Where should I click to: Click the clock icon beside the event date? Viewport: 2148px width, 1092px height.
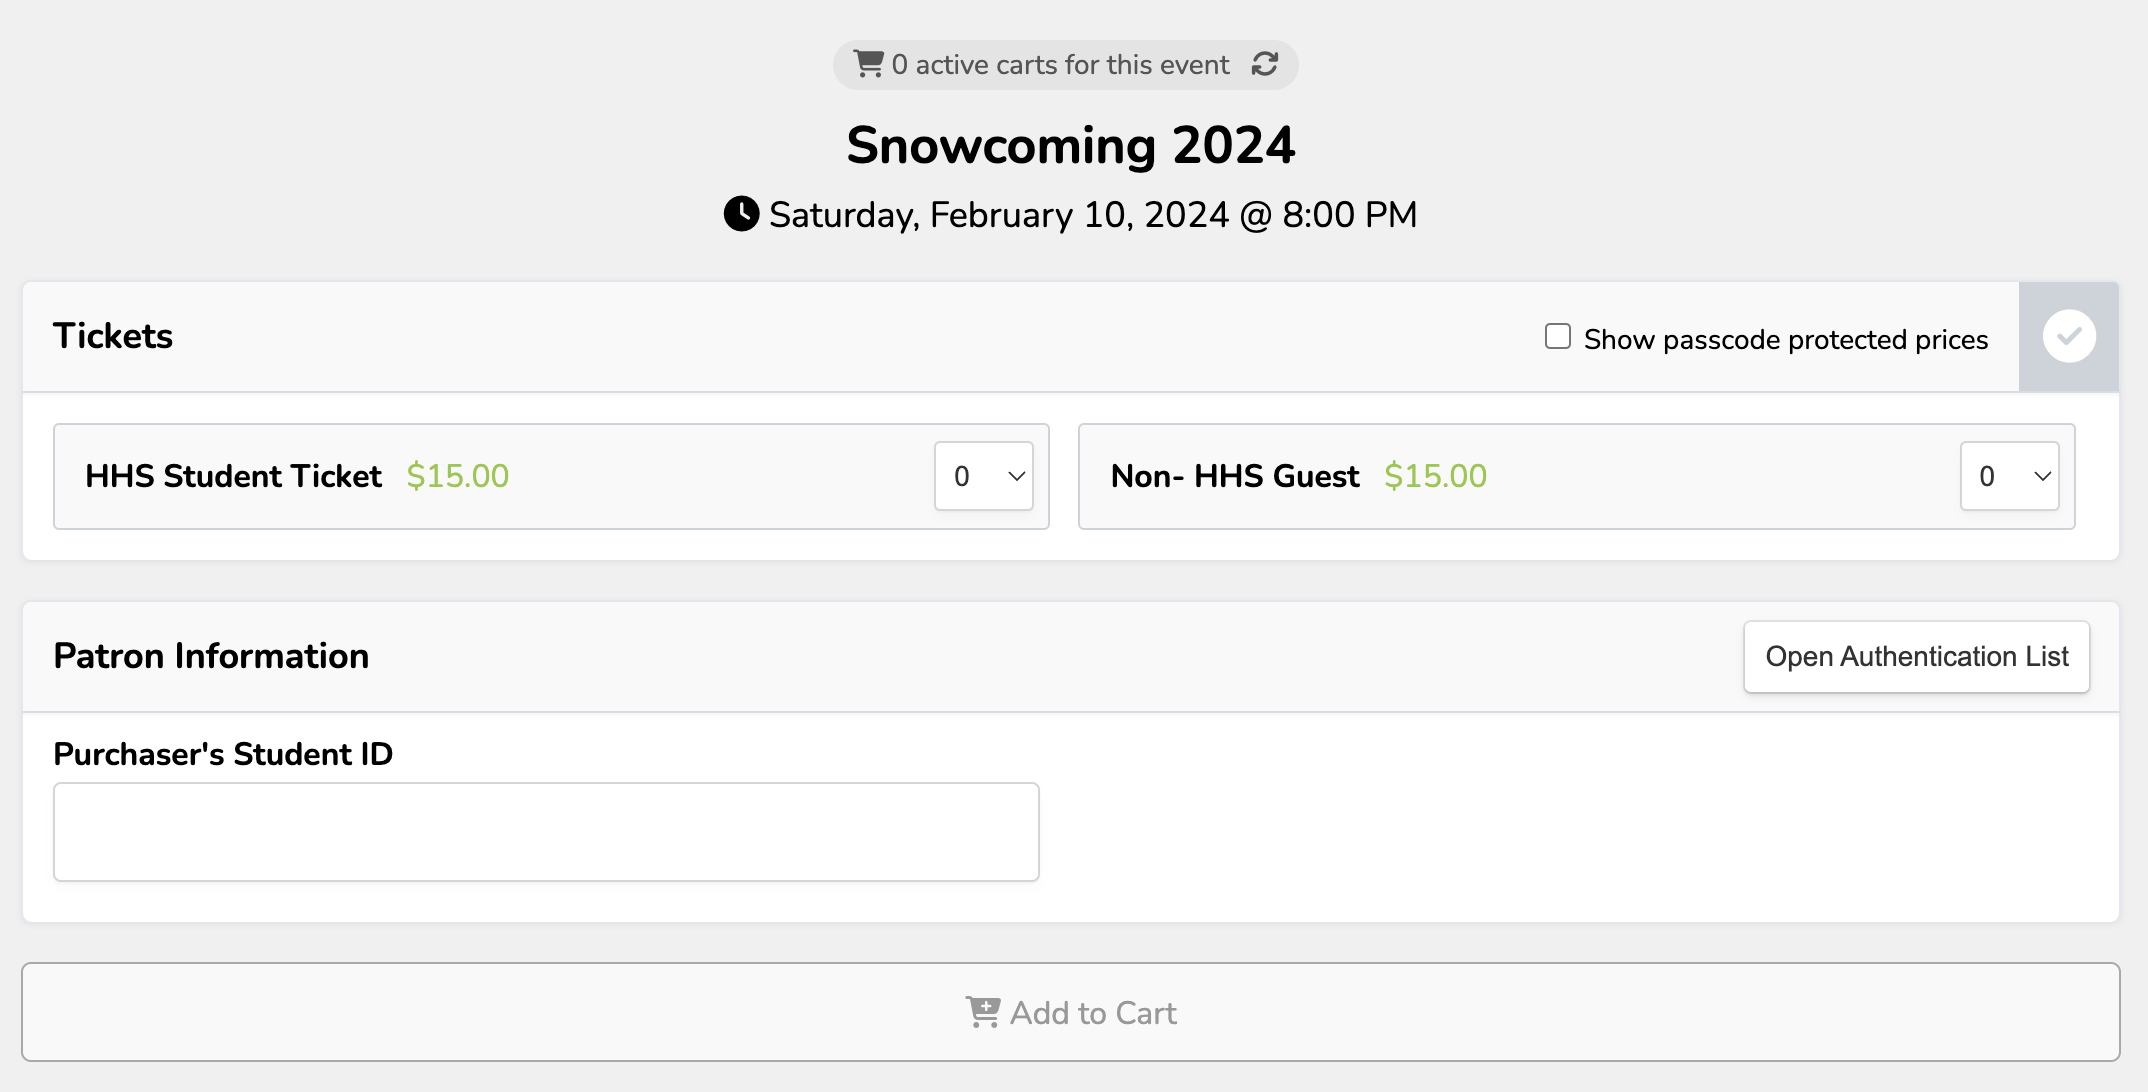point(741,214)
